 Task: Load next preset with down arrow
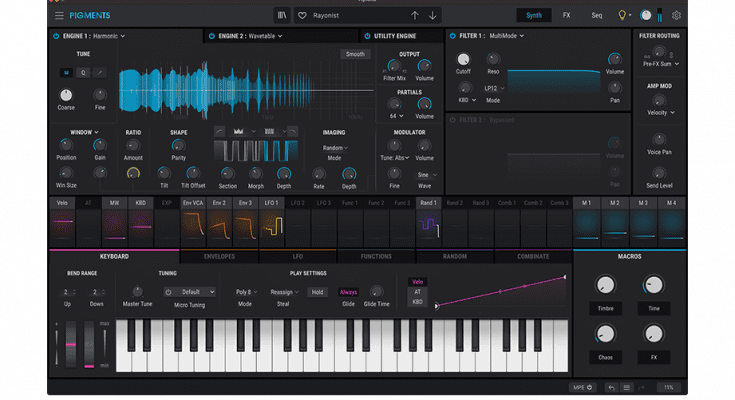coord(432,16)
